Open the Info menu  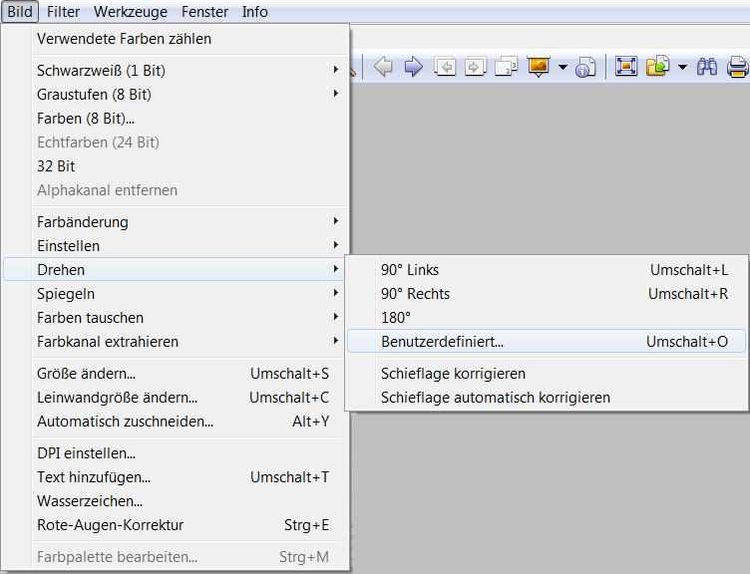point(254,11)
